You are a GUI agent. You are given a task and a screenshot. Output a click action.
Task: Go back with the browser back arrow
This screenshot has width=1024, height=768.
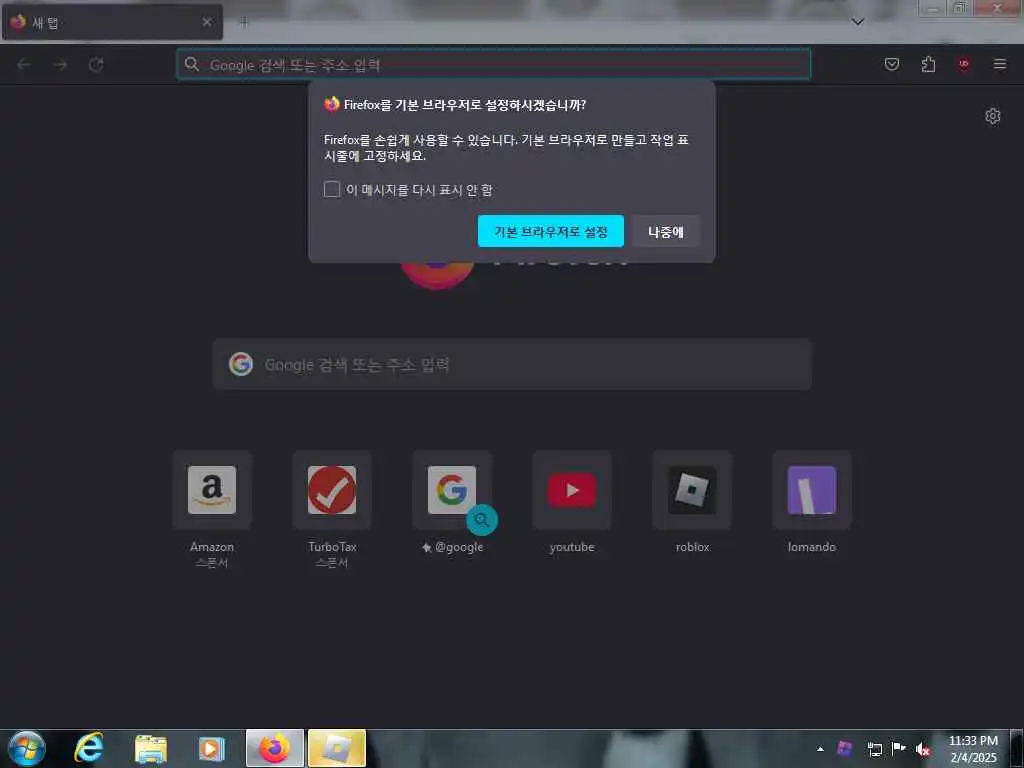click(x=24, y=64)
